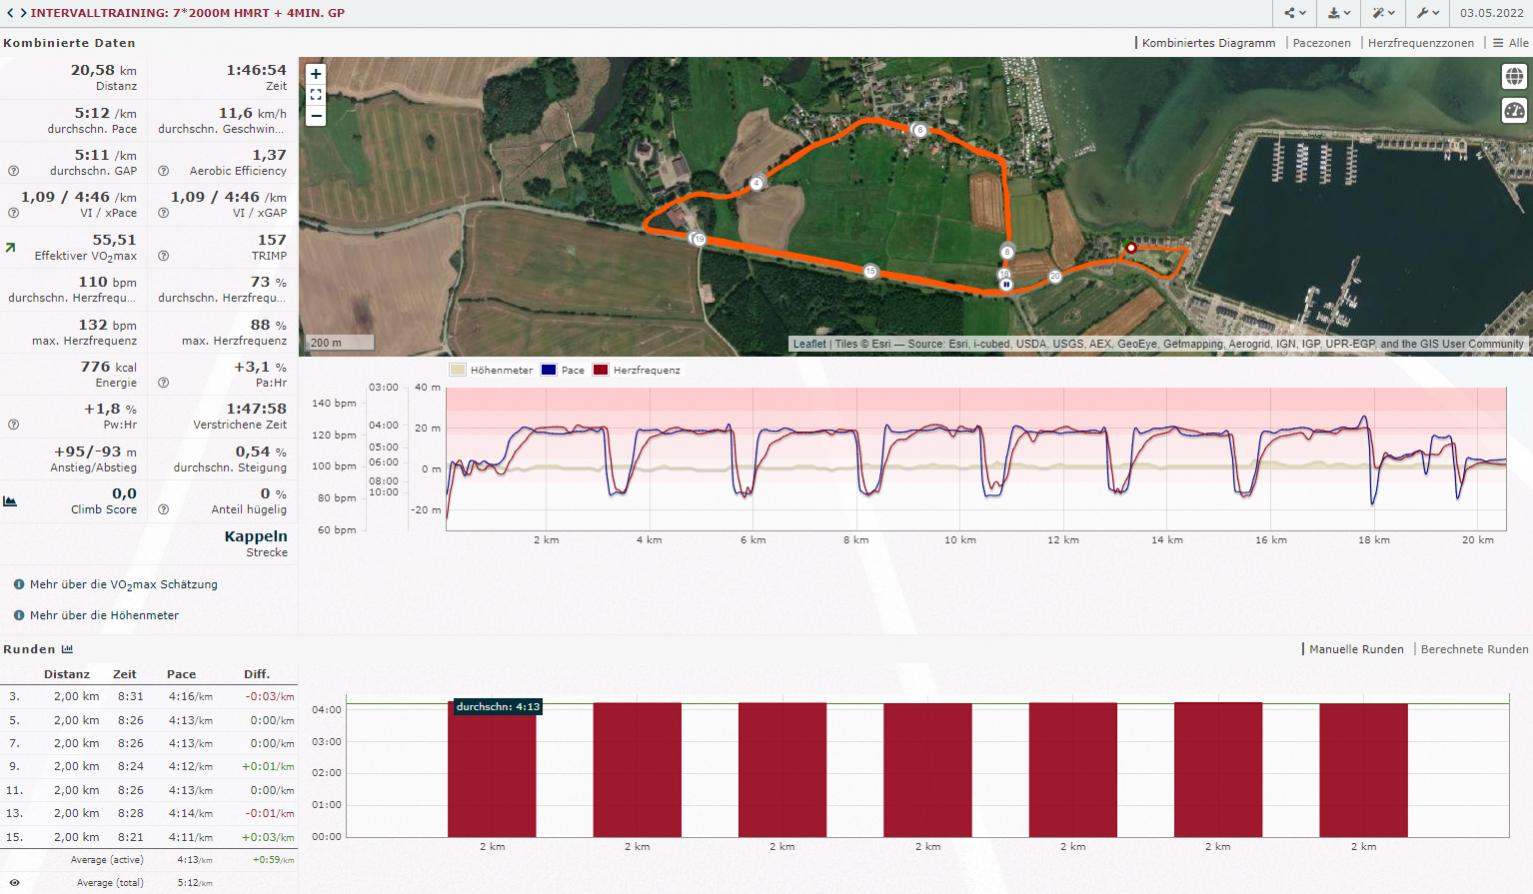Screen dimensions: 1533x894
Task: Switch to Pacezonen tab
Action: pos(1321,43)
